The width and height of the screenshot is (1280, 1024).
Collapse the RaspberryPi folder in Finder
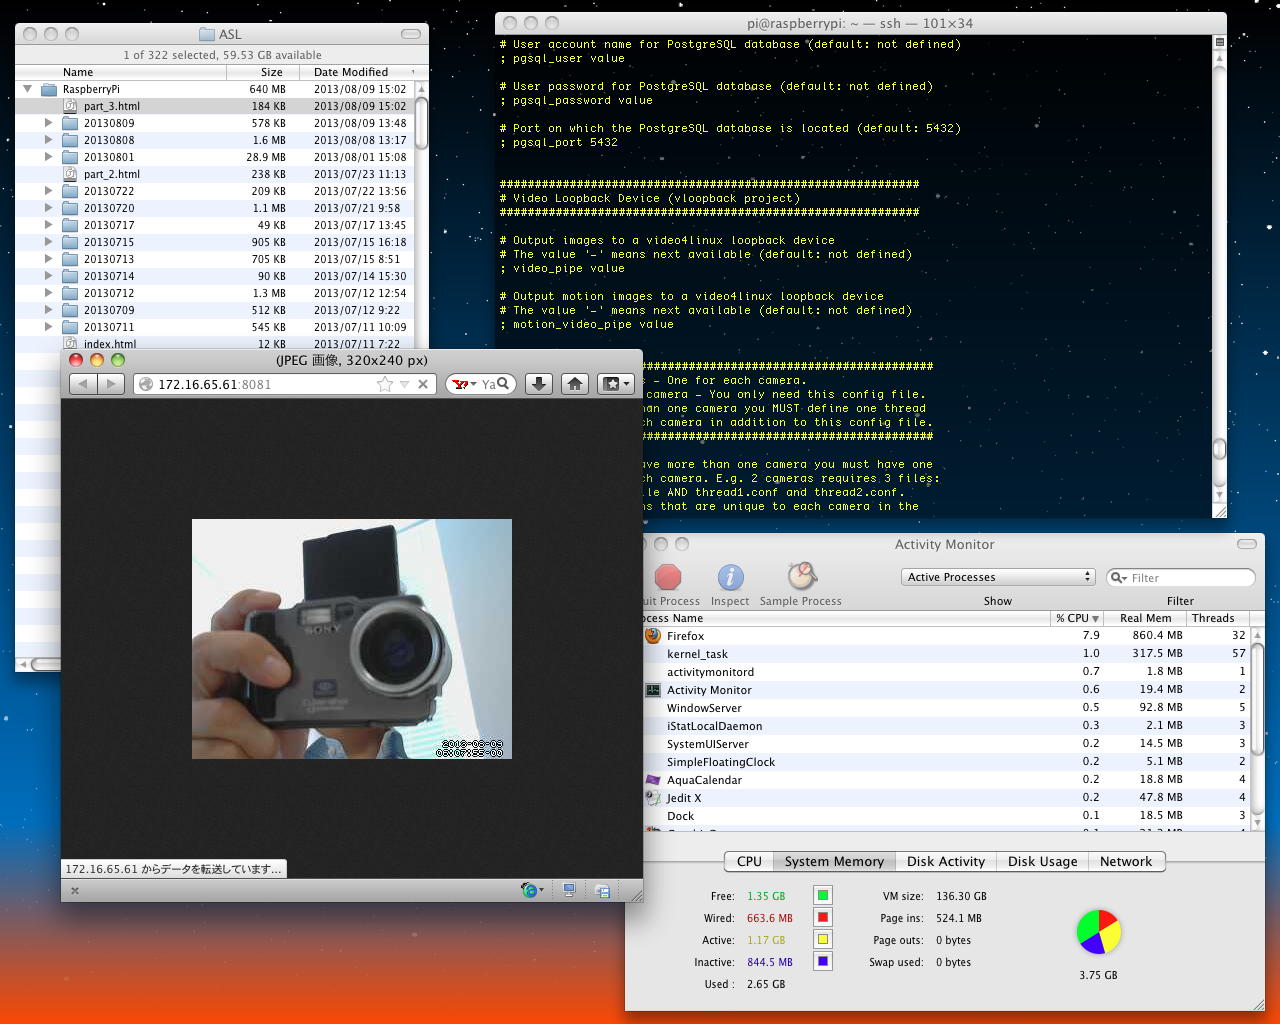(28, 89)
